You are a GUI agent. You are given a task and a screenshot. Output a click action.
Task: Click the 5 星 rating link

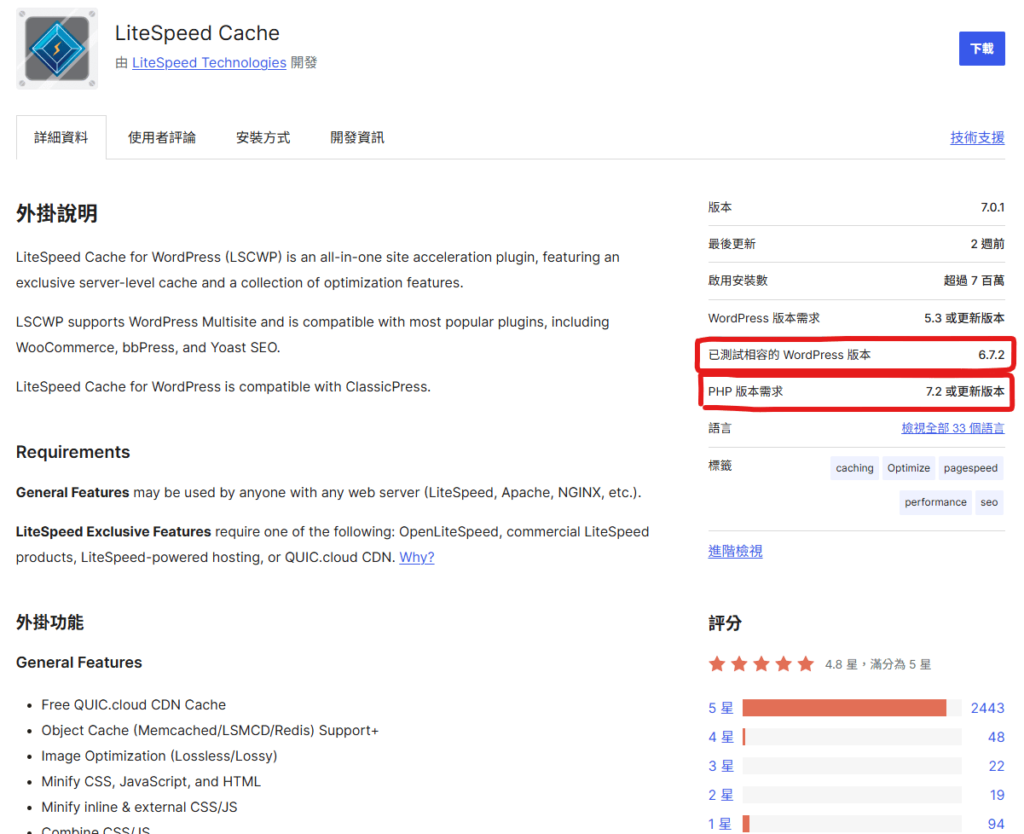point(721,708)
